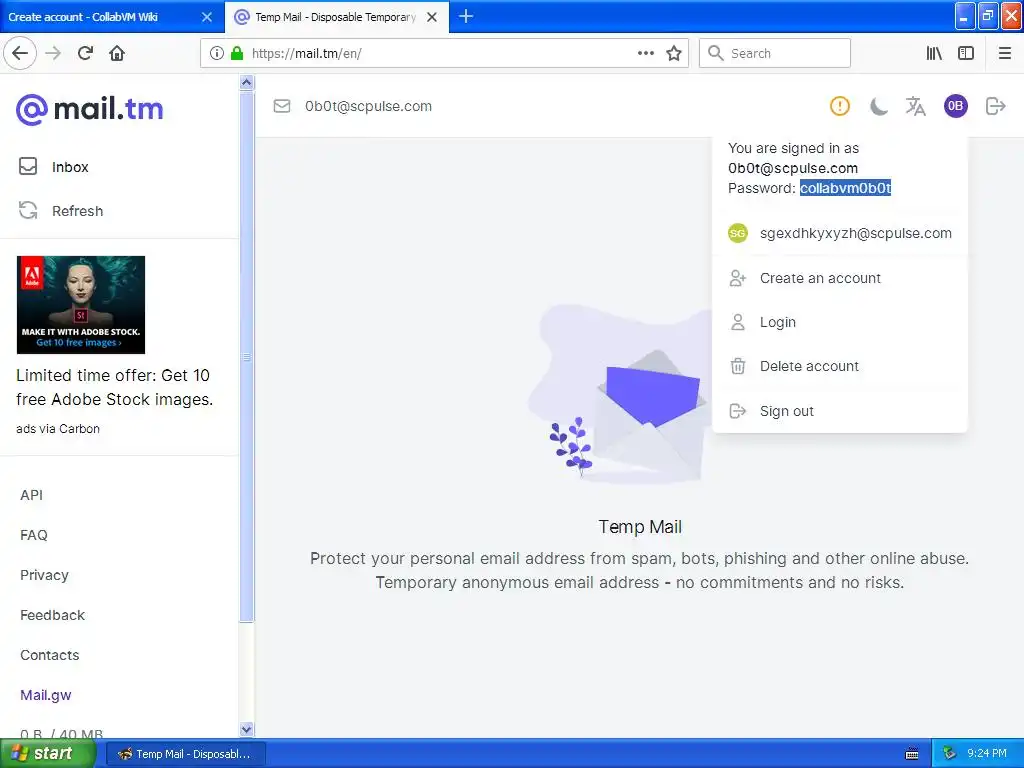This screenshot has width=1024, height=768.
Task: Click the Sign out exit icon
Action: coord(737,411)
